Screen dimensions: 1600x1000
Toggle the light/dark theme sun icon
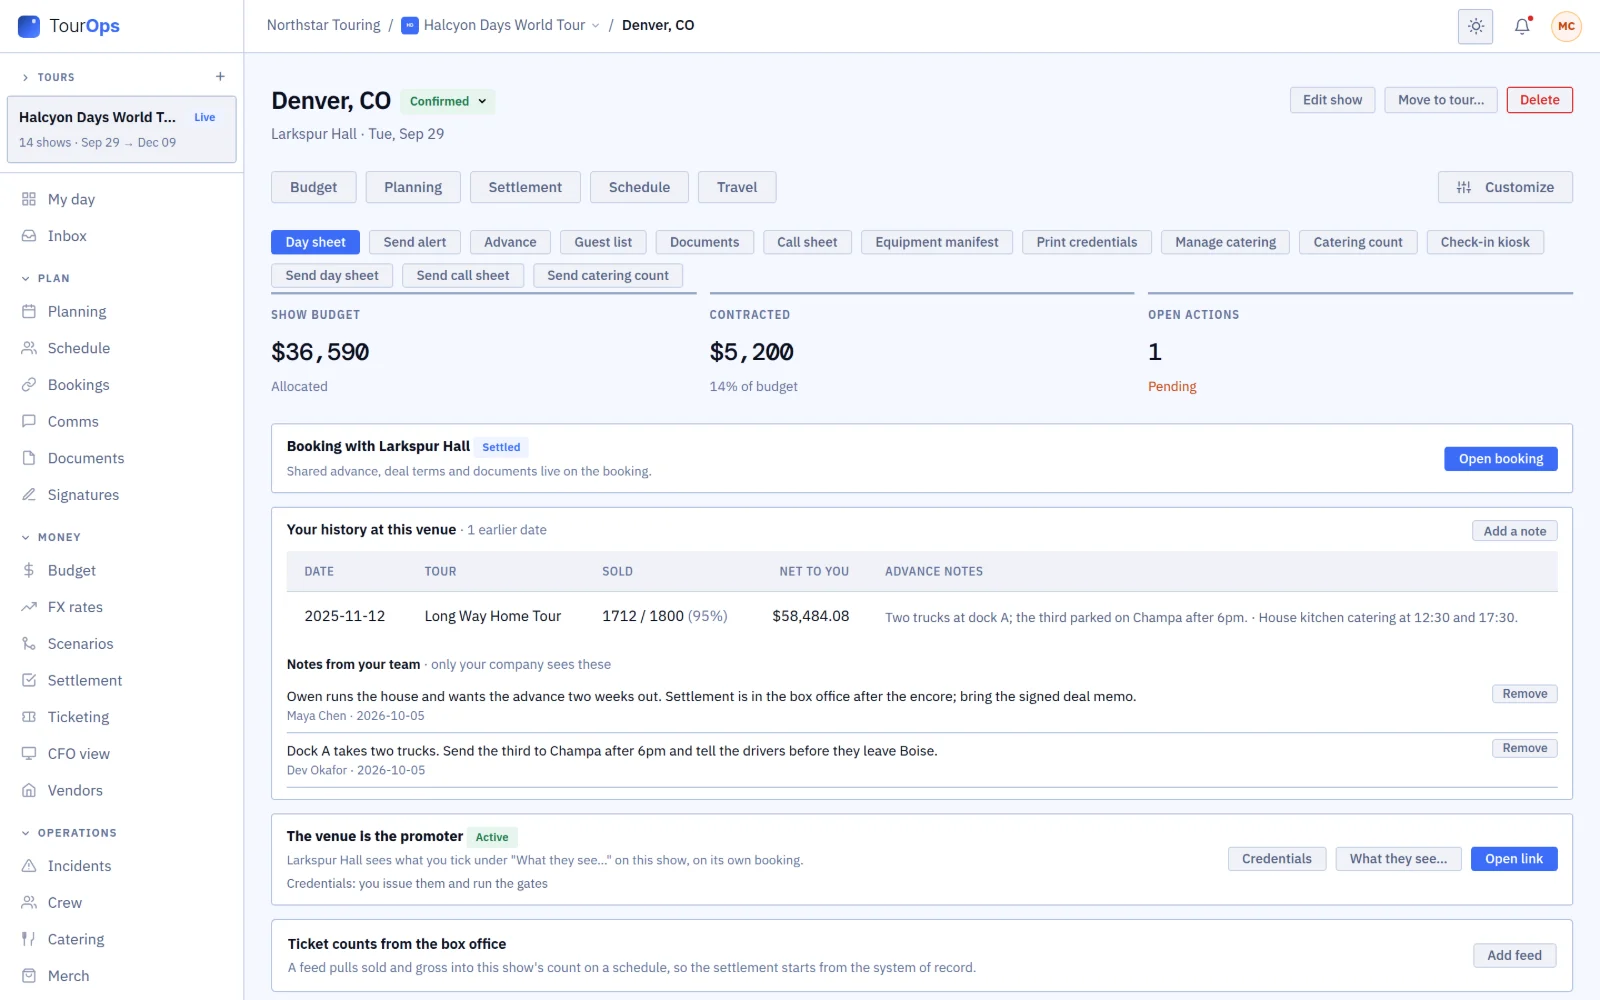coord(1475,26)
